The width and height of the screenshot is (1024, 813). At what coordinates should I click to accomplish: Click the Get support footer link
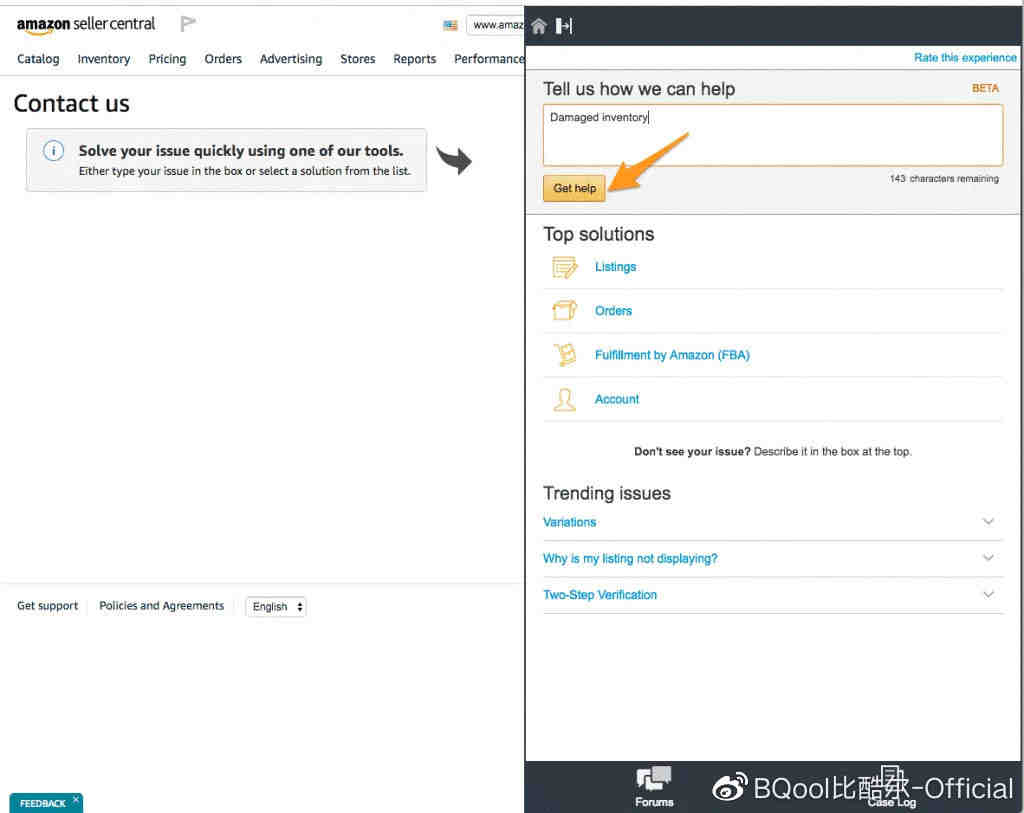tap(47, 606)
